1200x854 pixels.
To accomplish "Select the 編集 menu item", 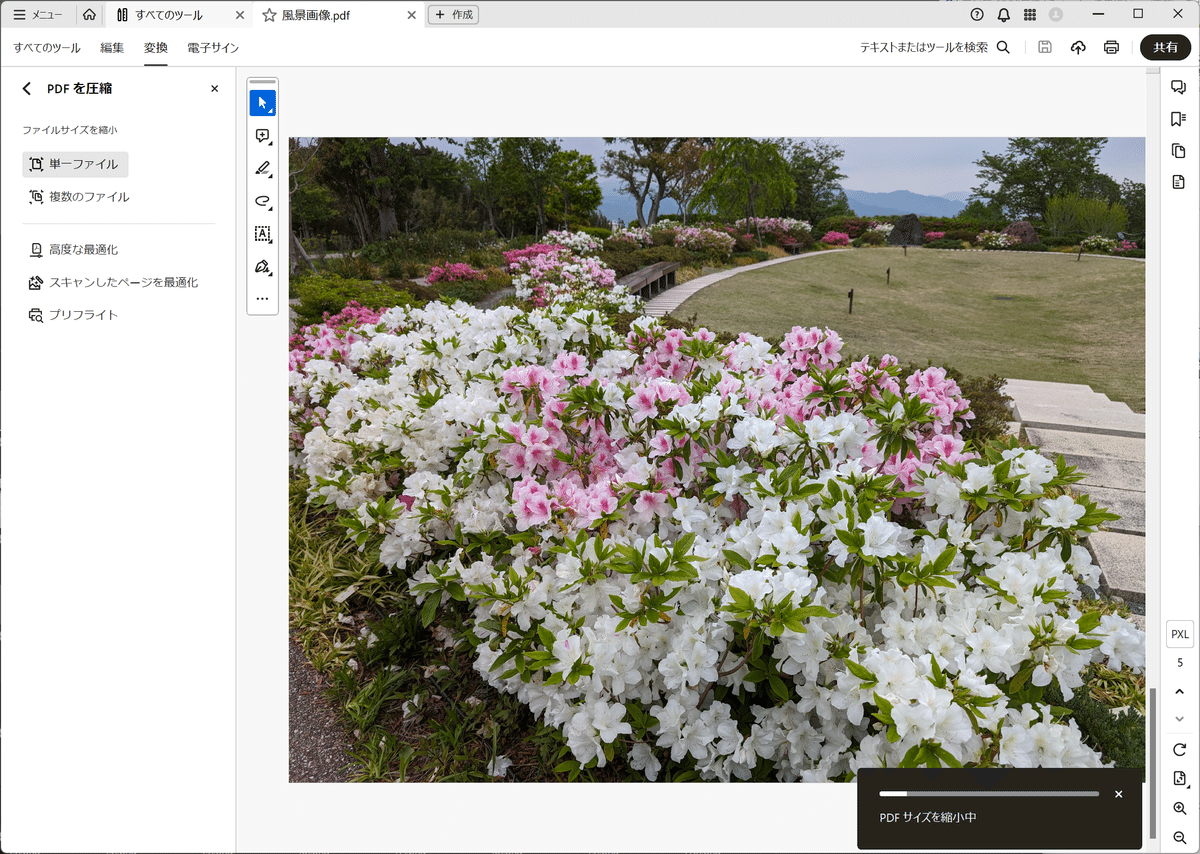I will (x=112, y=48).
